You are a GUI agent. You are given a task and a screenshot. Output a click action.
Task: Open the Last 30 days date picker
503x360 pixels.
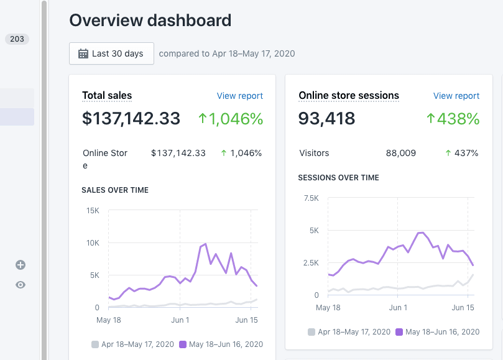[x=111, y=53]
